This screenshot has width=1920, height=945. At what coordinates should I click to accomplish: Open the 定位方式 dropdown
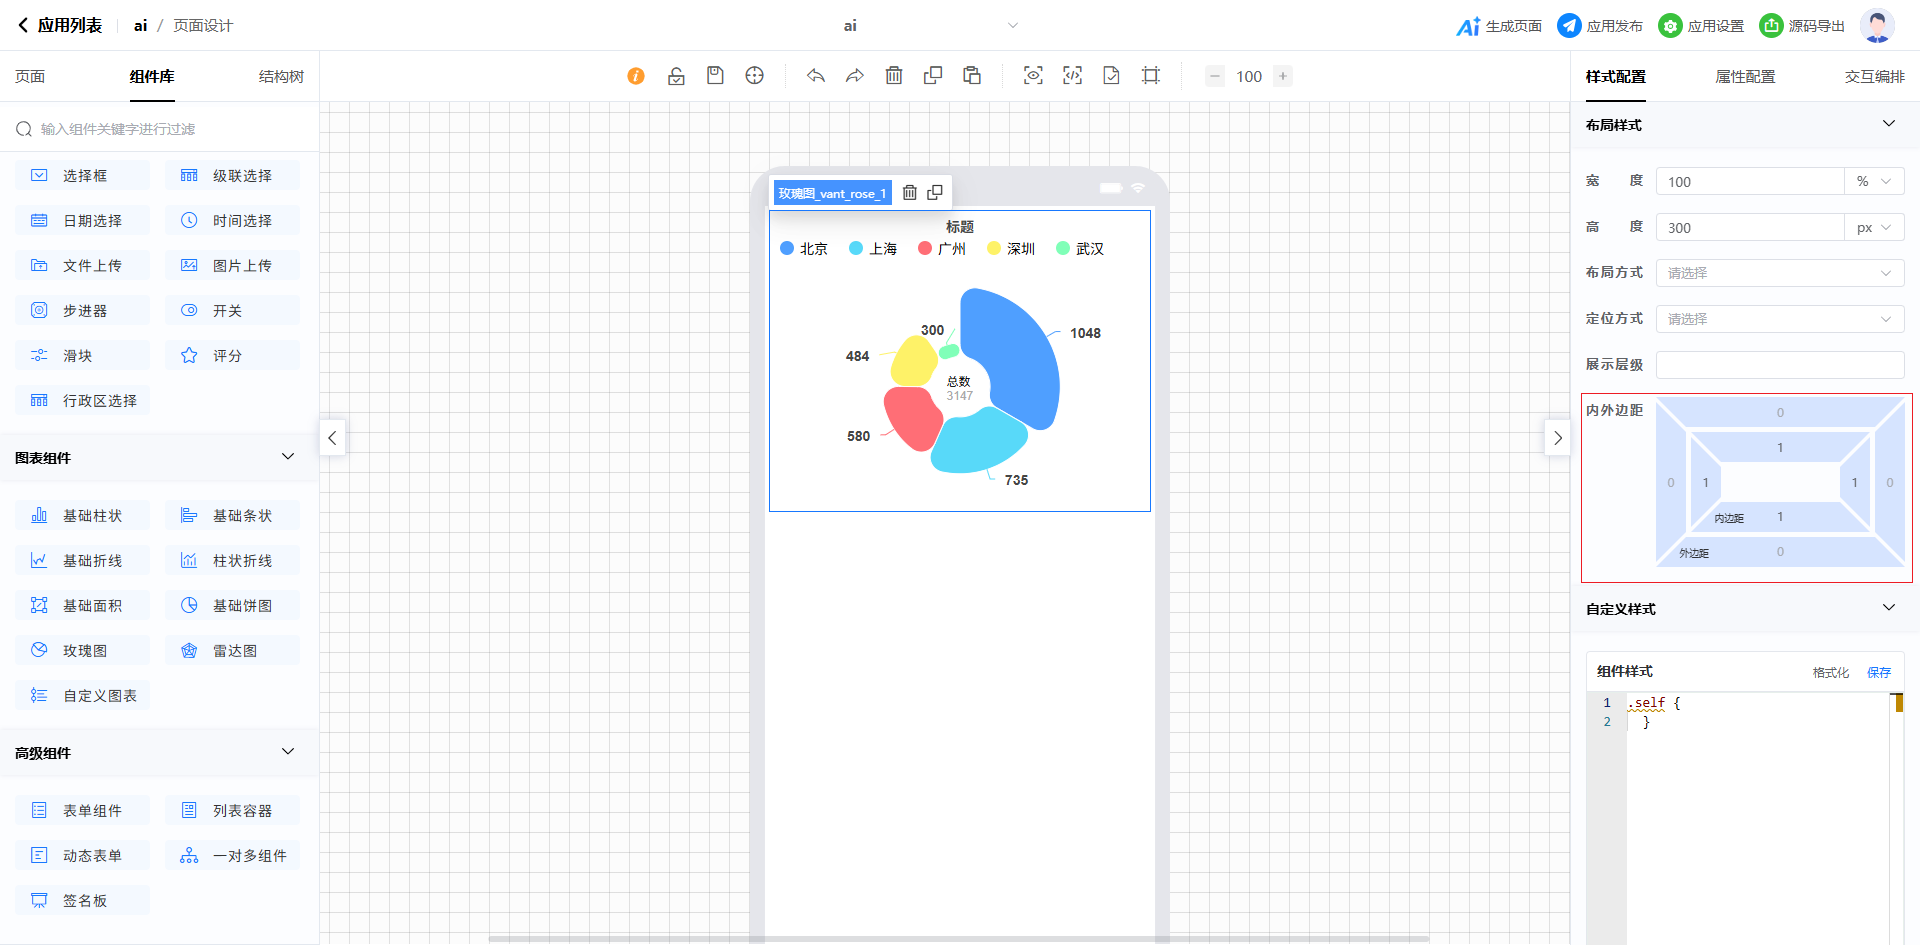tap(1779, 319)
